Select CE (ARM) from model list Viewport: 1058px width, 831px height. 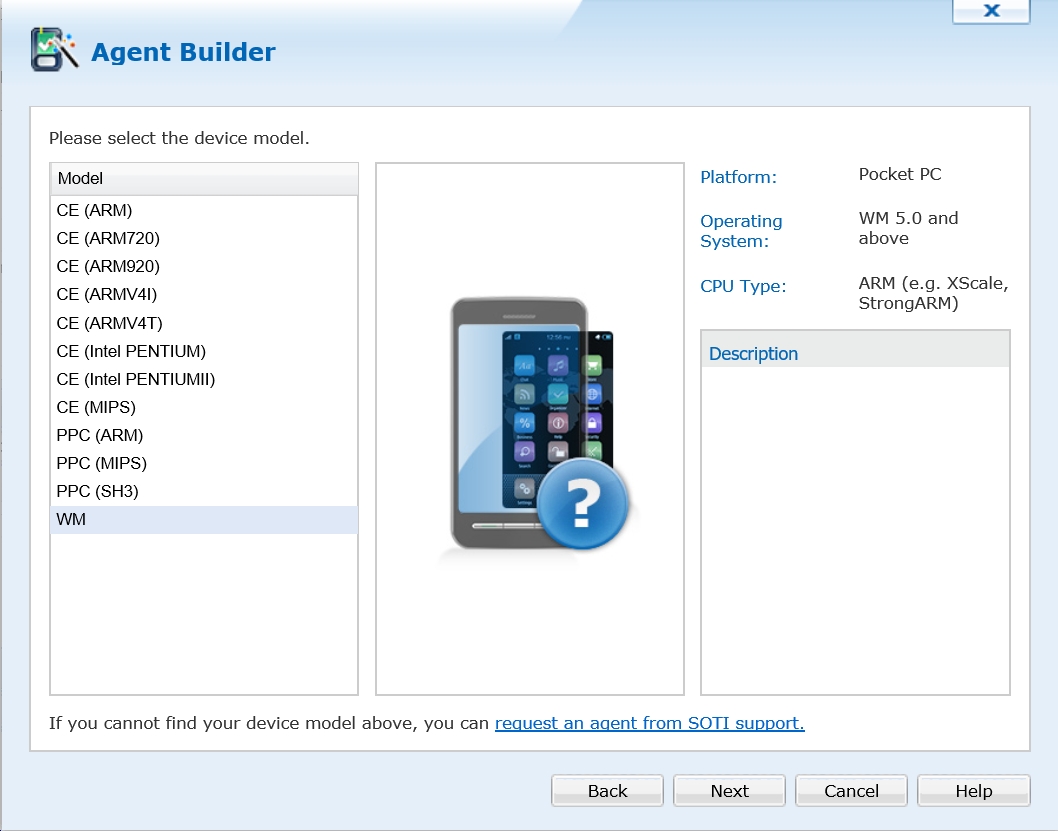[x=95, y=210]
